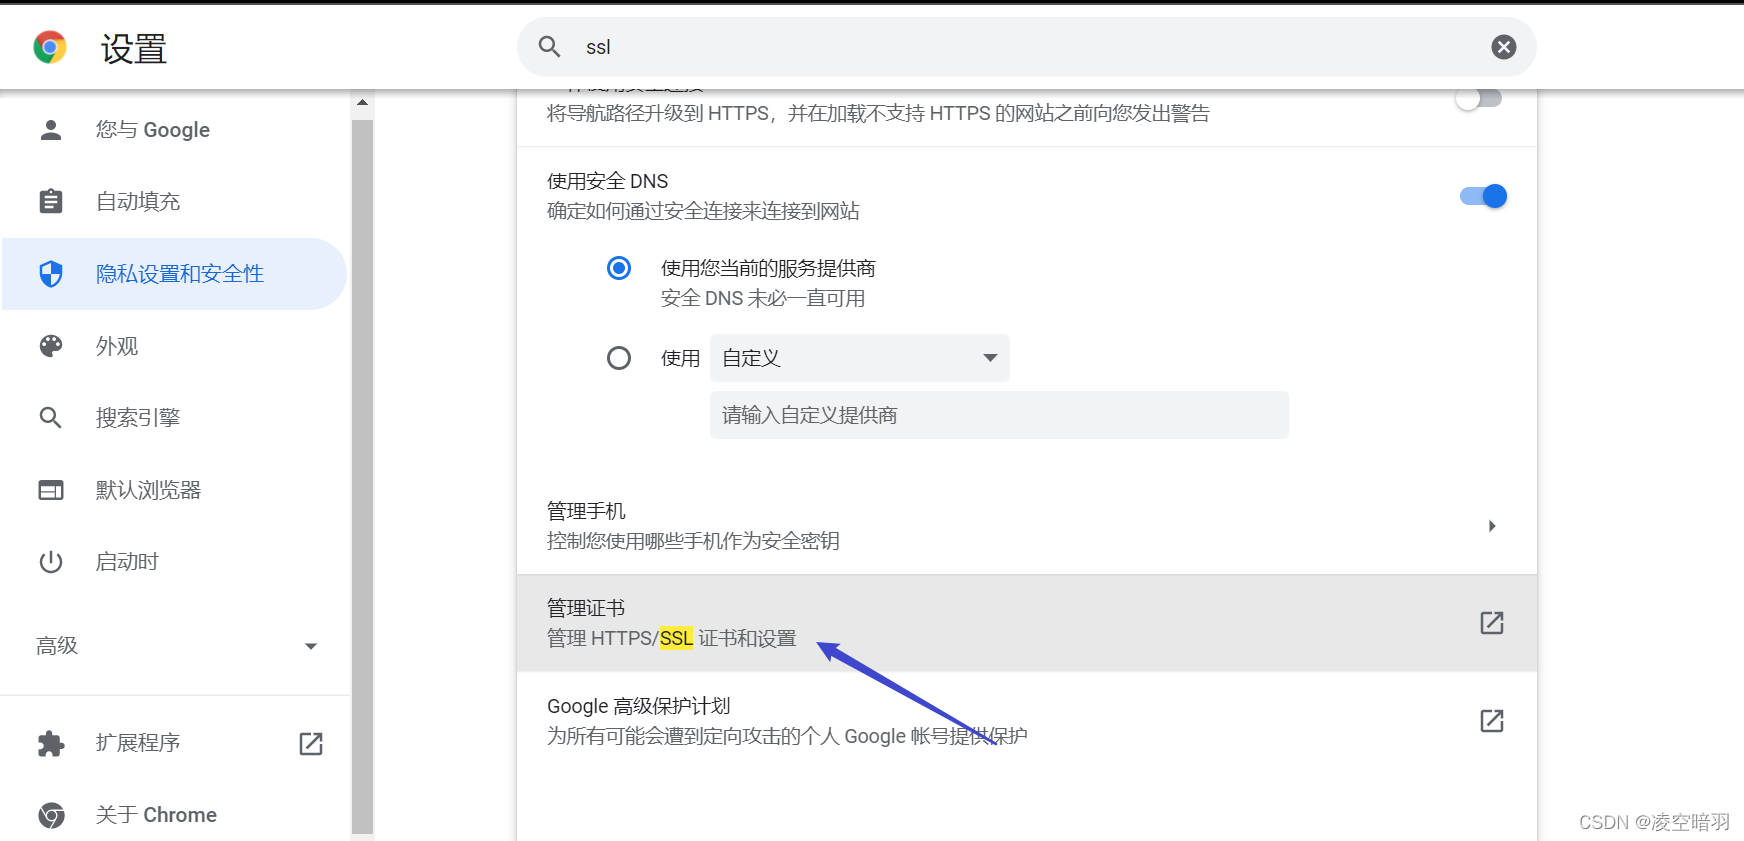This screenshot has width=1744, height=841.
Task: Open 管理手机 settings row
Action: [x=1027, y=526]
